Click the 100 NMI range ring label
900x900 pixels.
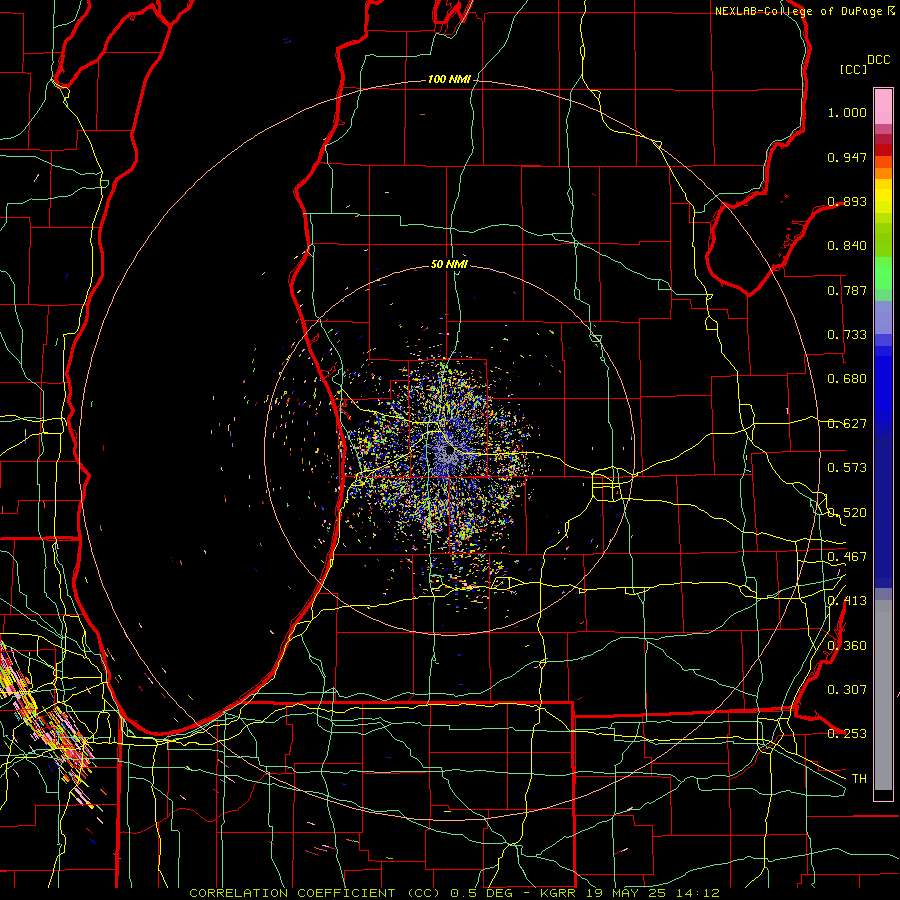[x=449, y=79]
